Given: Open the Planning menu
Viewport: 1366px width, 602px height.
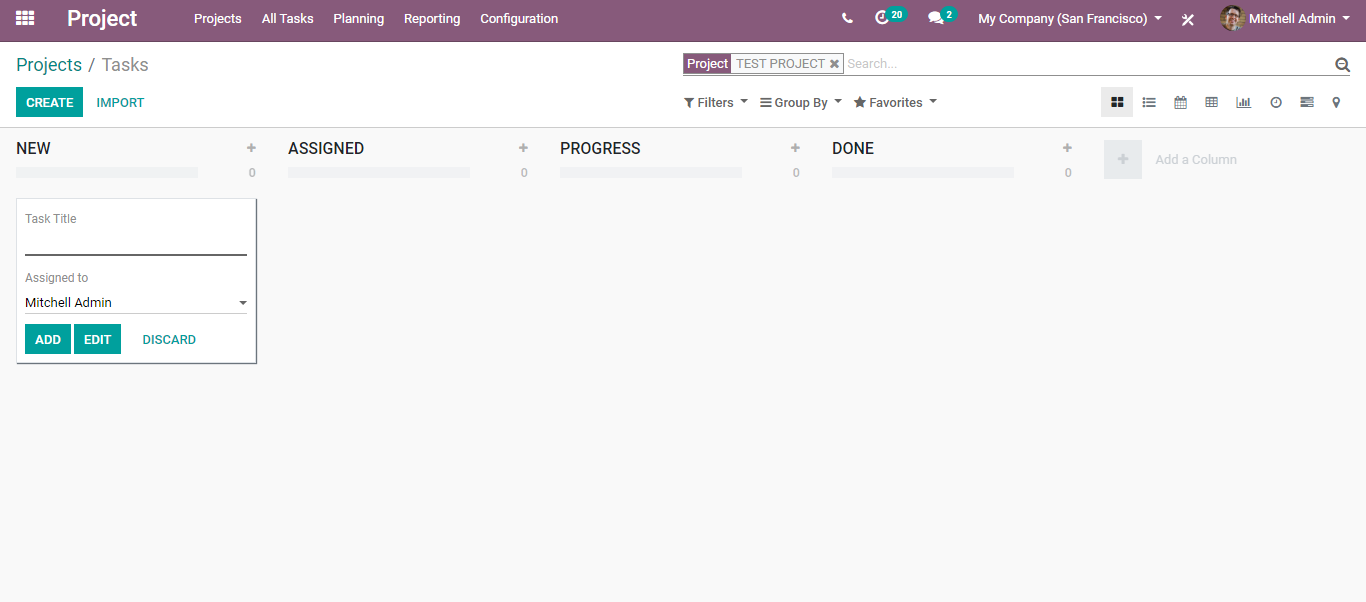Looking at the screenshot, I should [x=358, y=18].
